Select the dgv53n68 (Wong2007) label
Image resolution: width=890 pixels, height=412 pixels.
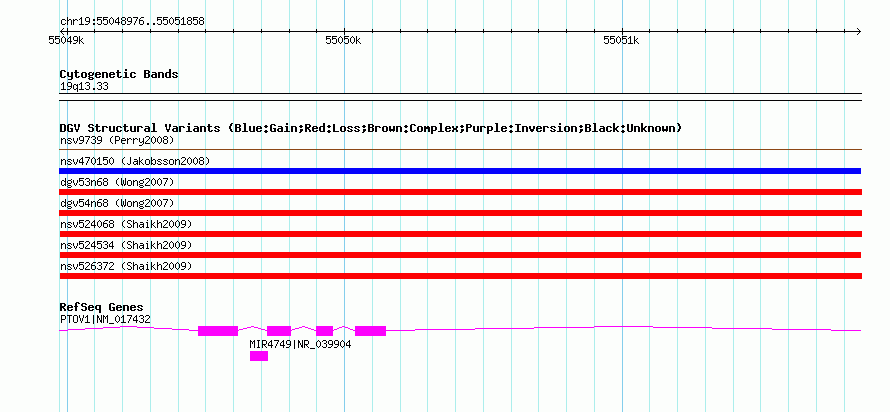coord(117,182)
